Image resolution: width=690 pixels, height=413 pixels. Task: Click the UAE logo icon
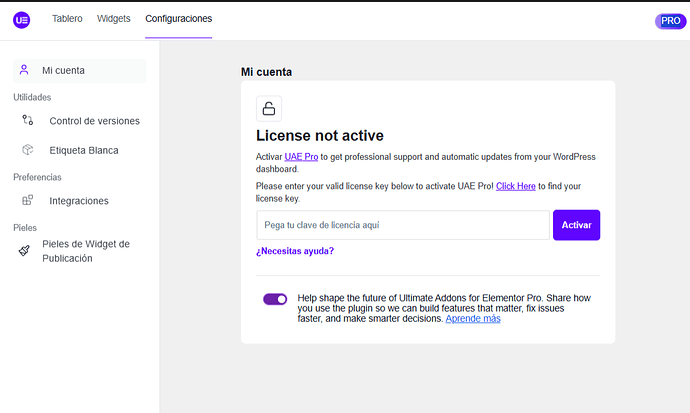click(22, 20)
